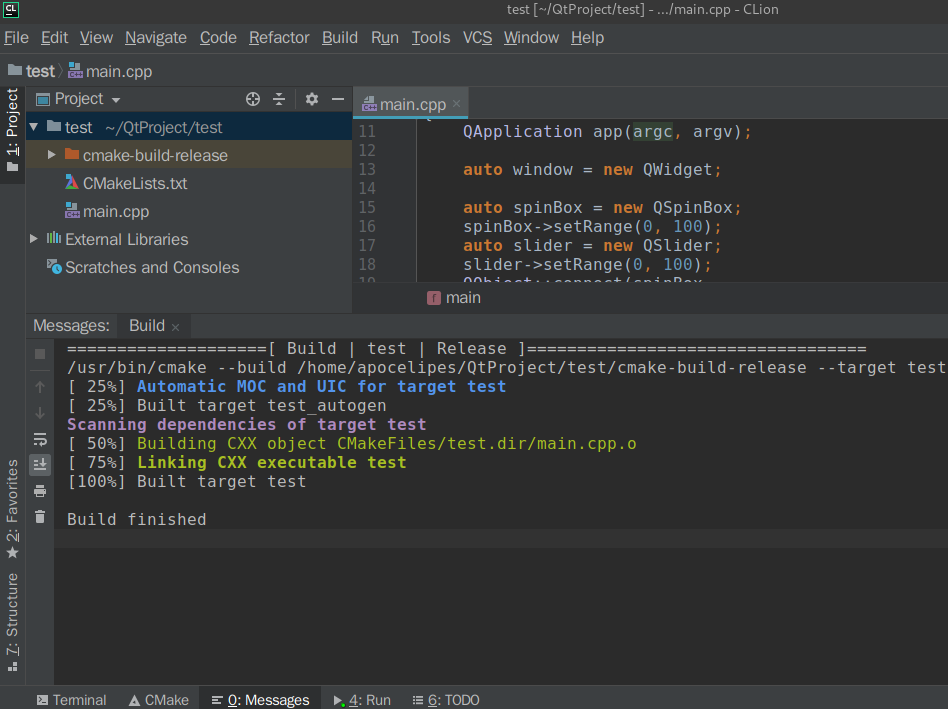Expand External Libraries node
The height and width of the screenshot is (709, 948).
pos(34,239)
